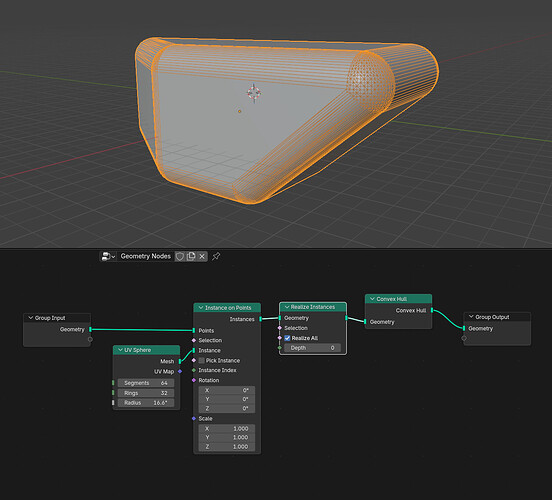The width and height of the screenshot is (552, 500).
Task: Click the Scale Y field
Action: (x=227, y=437)
